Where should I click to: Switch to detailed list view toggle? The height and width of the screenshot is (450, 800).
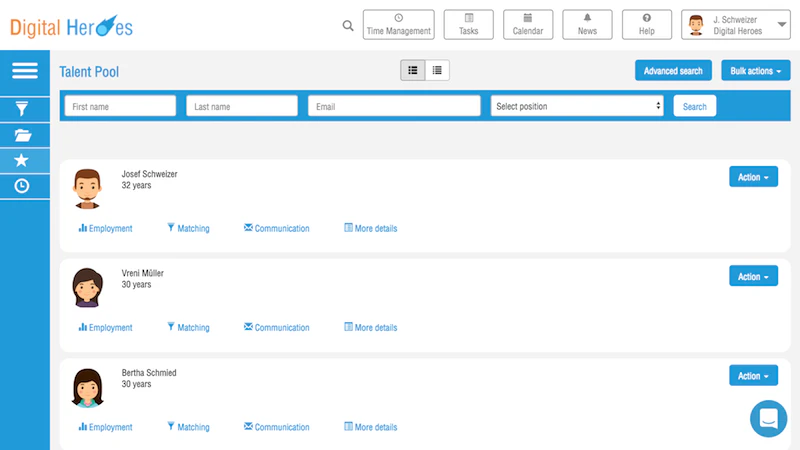[x=413, y=70]
